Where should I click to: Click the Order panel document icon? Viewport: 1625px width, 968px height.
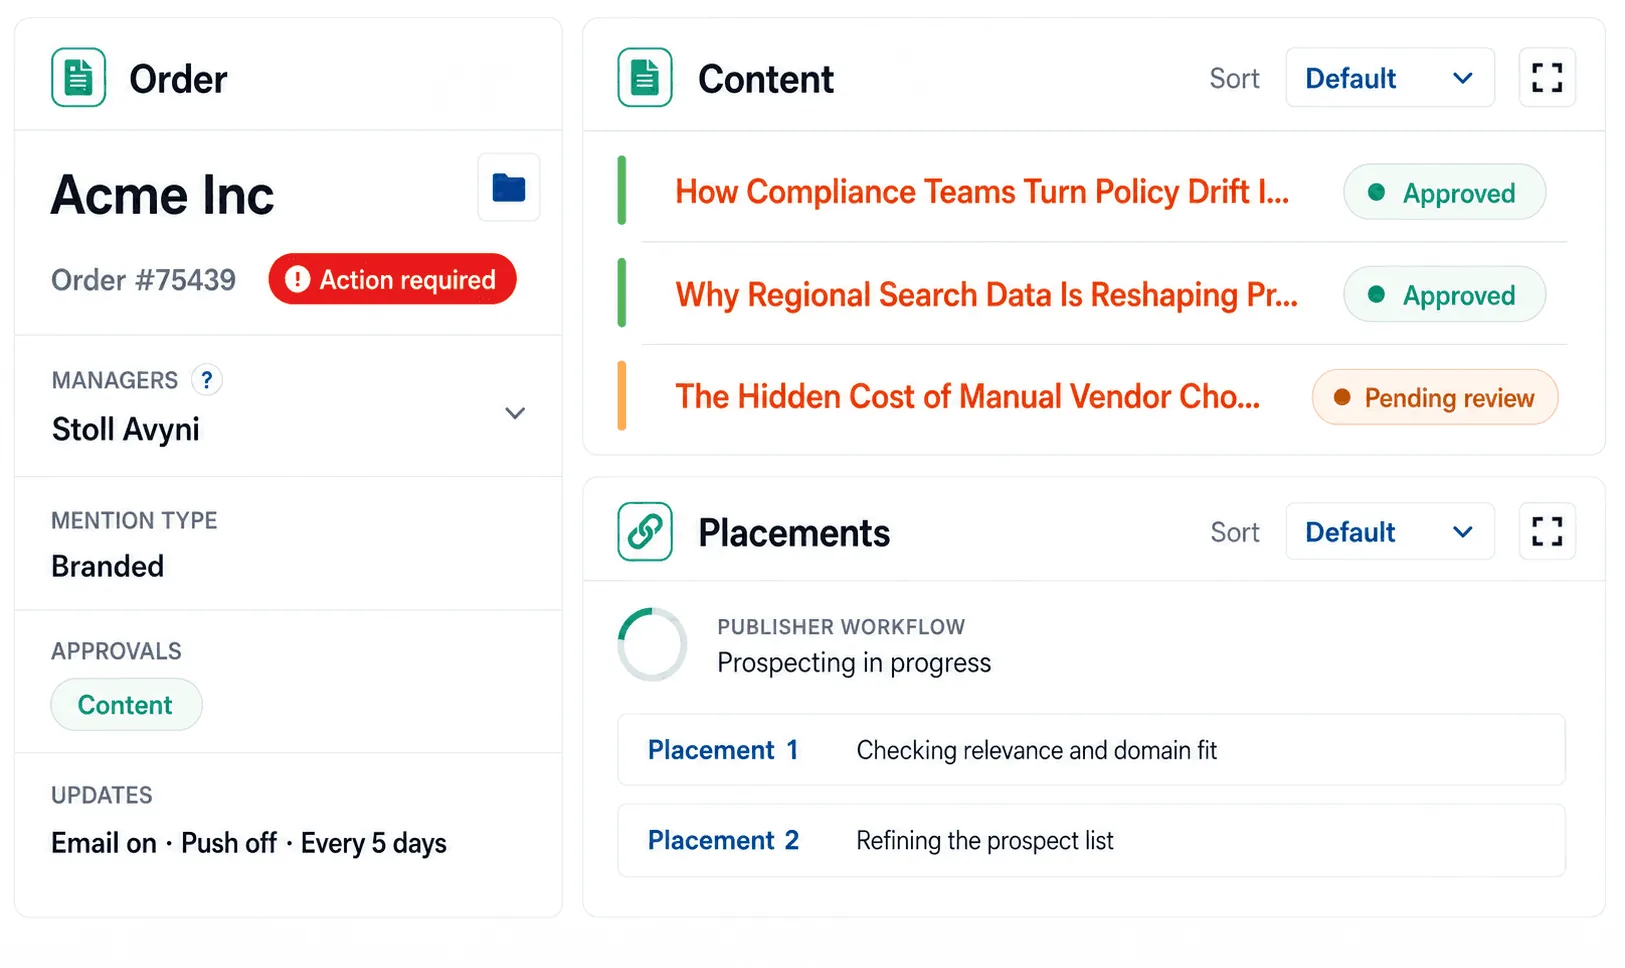coord(79,77)
